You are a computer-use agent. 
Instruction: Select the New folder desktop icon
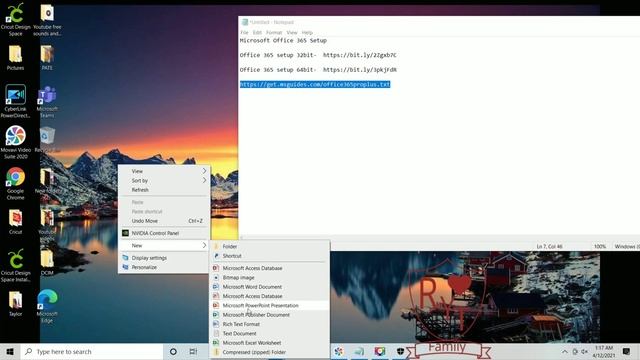[x=47, y=180]
